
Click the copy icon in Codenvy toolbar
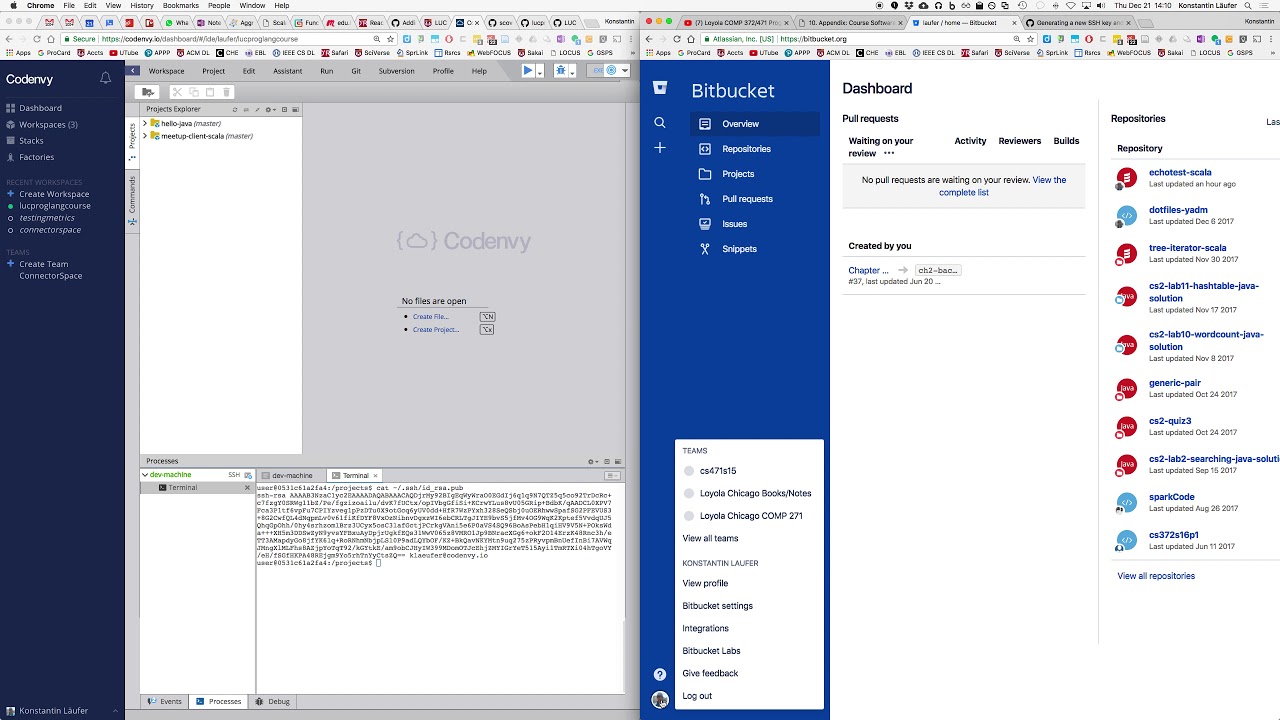pos(193,92)
